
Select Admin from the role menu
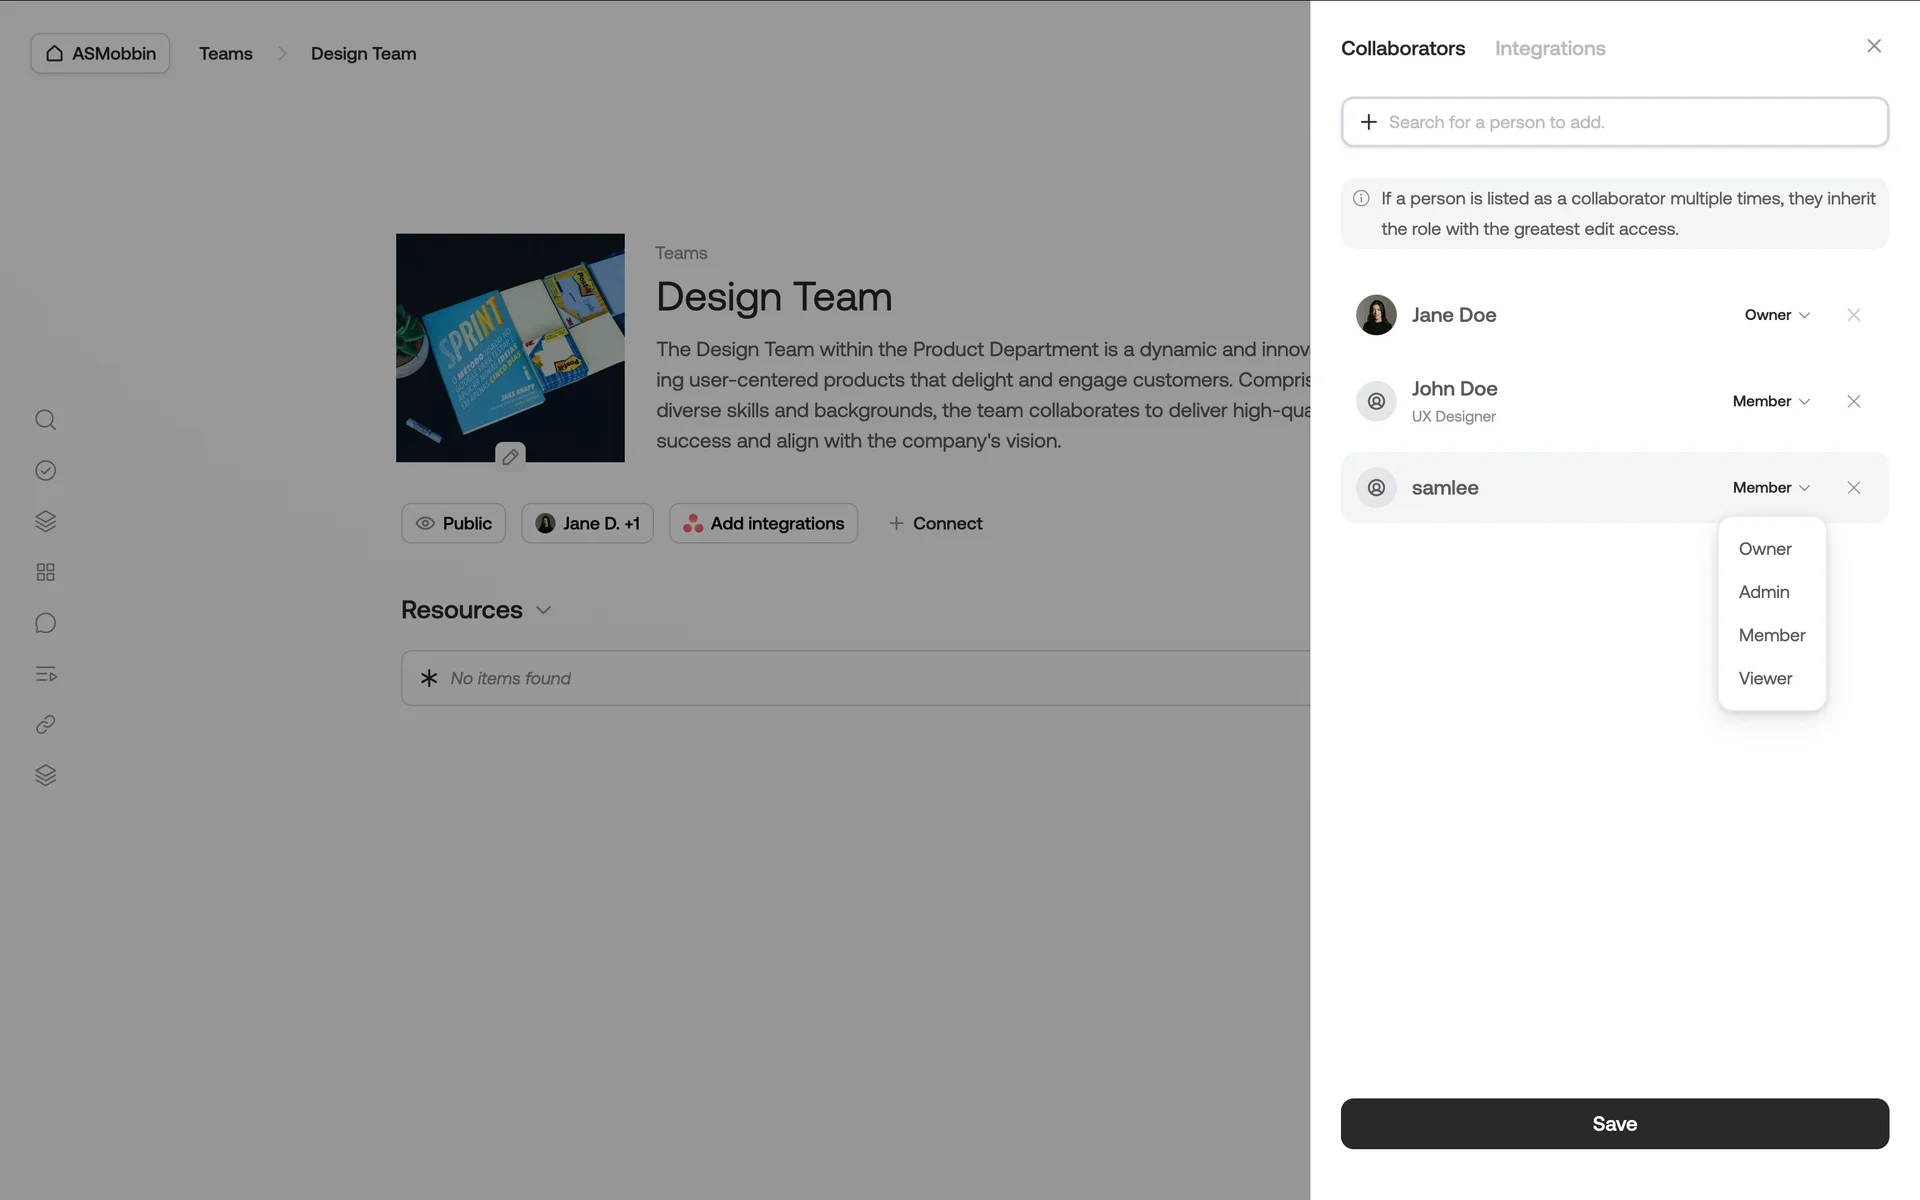pyautogui.click(x=1763, y=592)
